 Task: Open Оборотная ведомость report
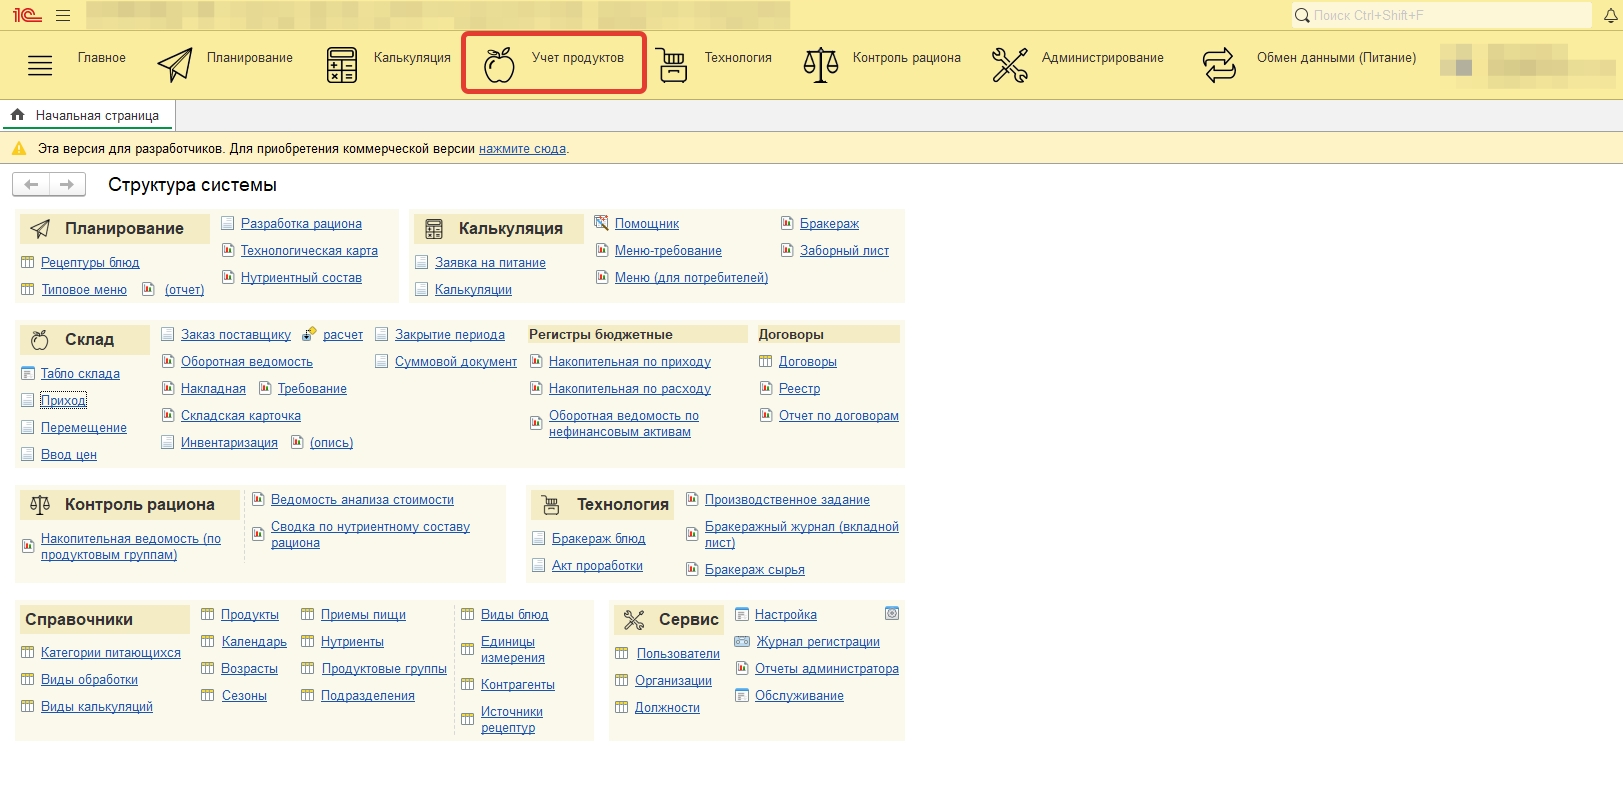coord(246,362)
